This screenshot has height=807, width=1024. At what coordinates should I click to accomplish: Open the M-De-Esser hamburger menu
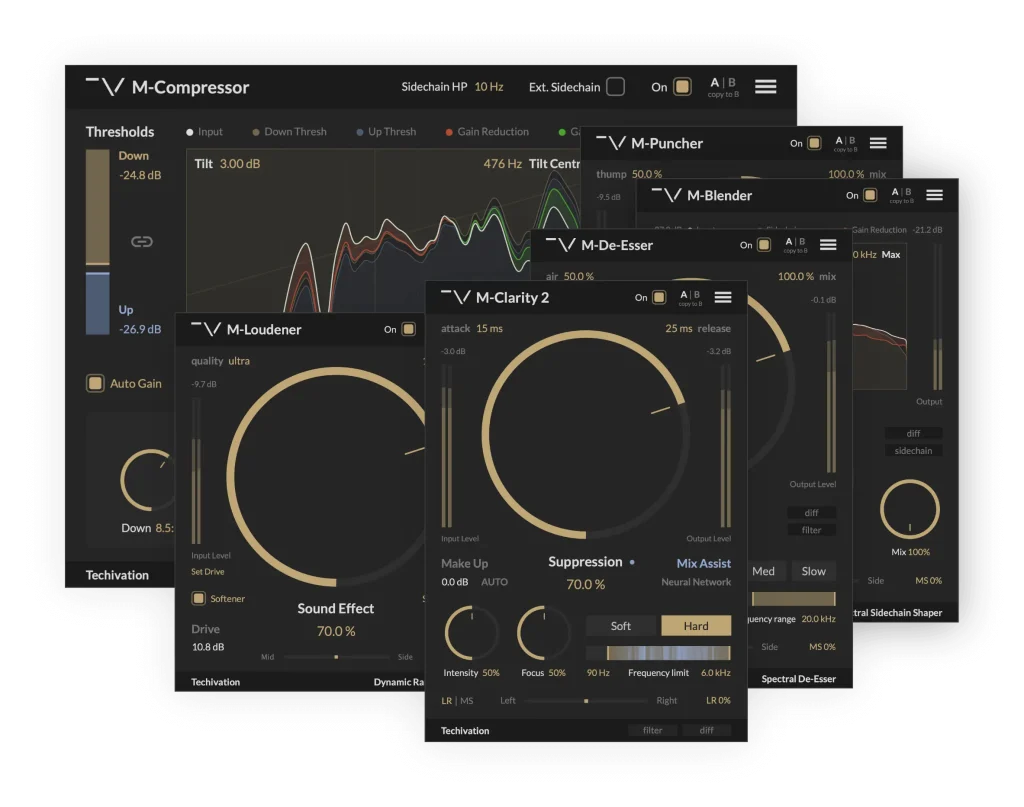827,245
